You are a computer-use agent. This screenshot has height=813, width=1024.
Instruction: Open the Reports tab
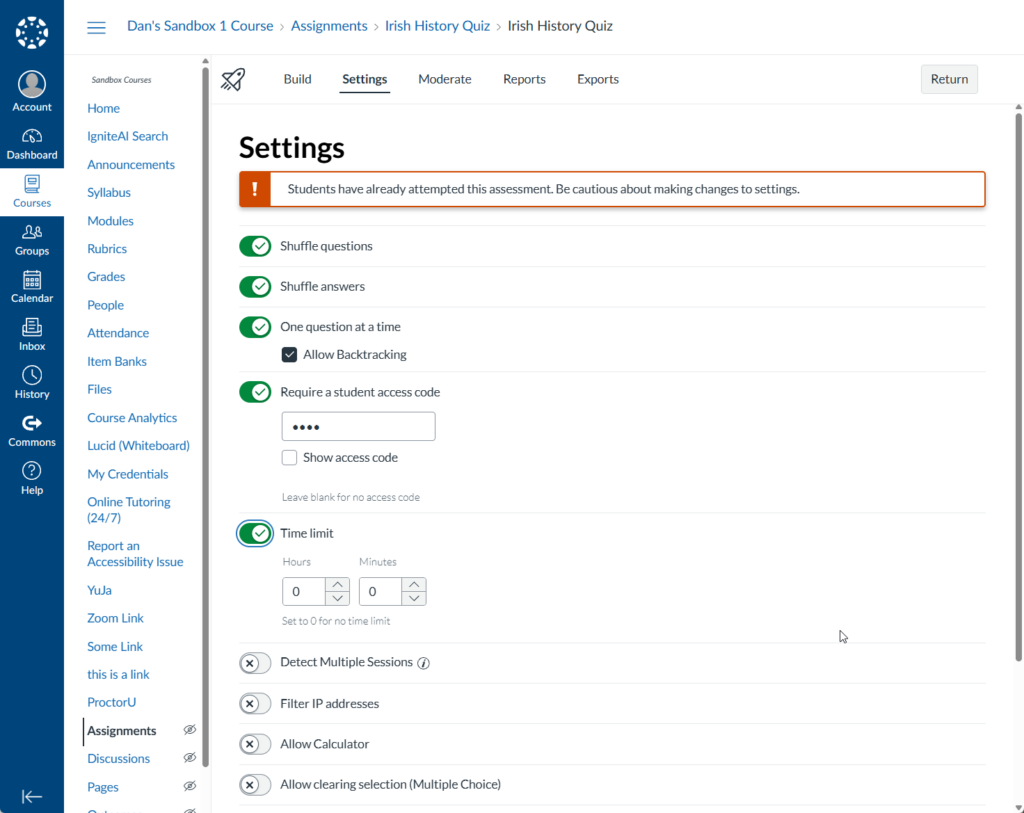coord(524,79)
